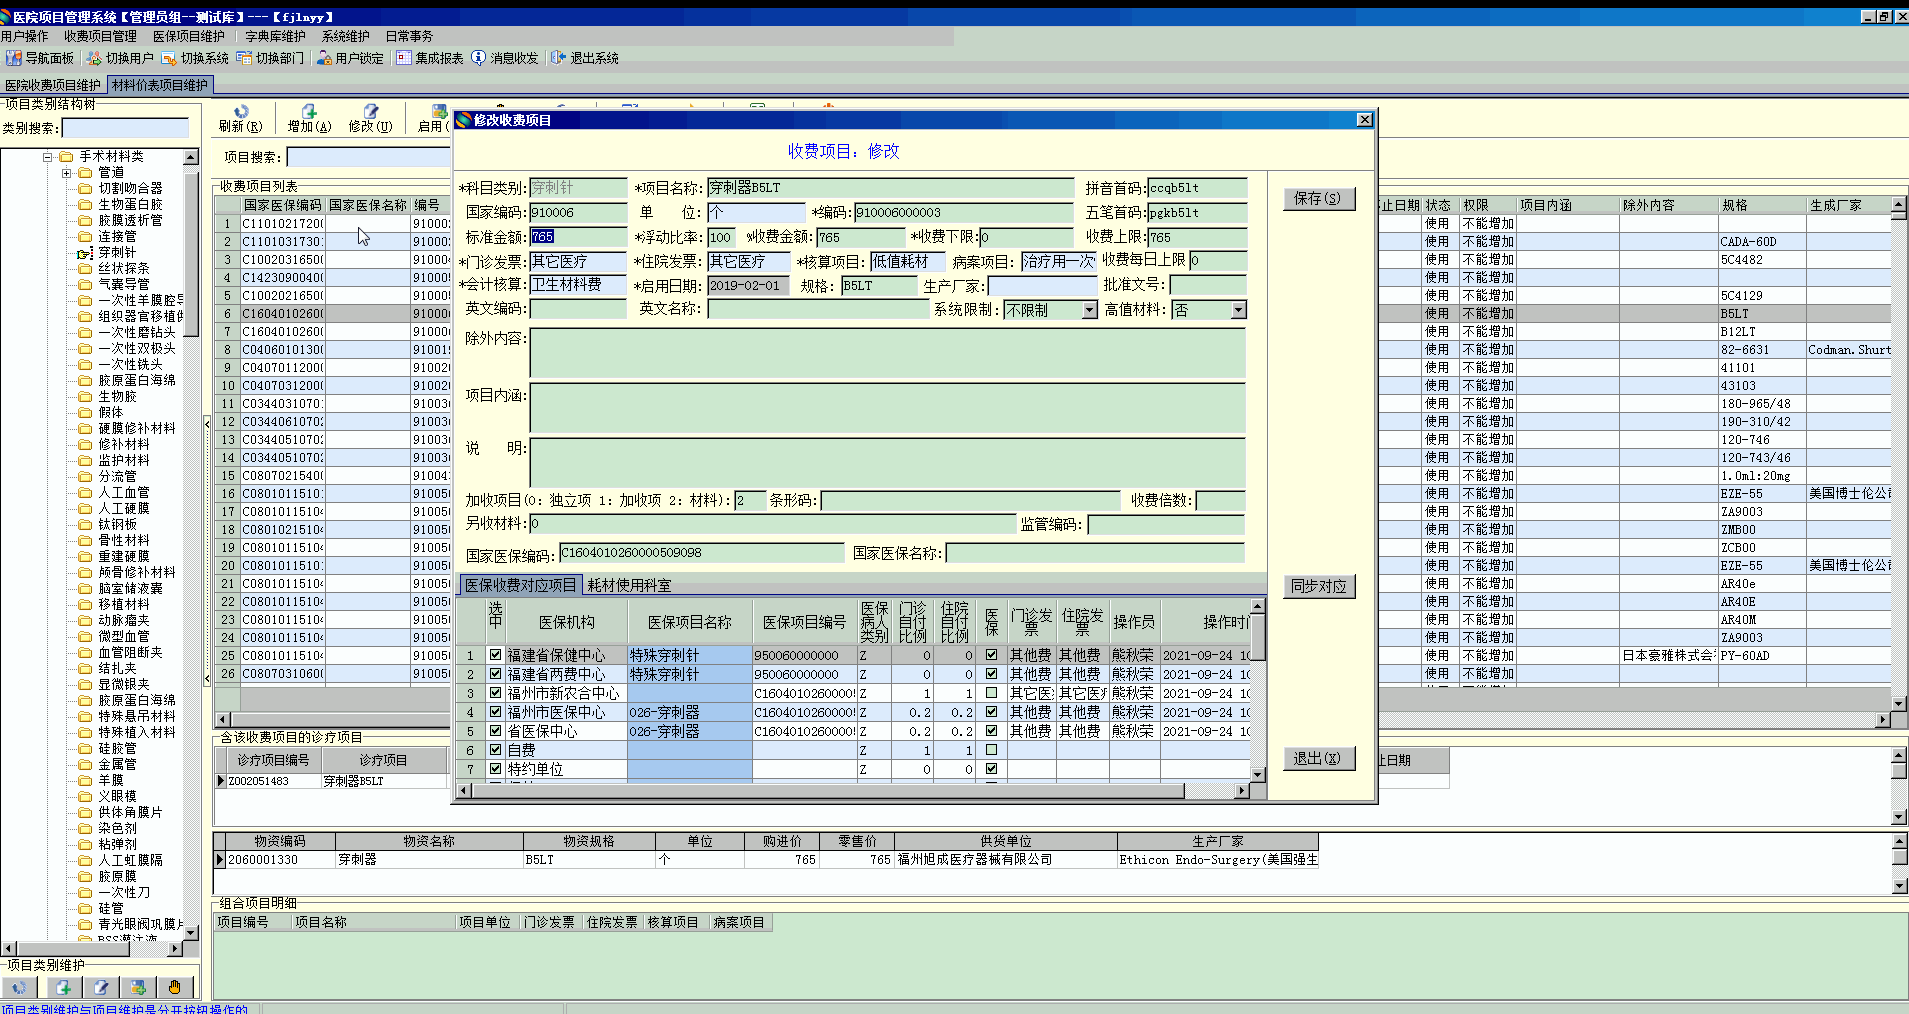Focus the 类别搜索 search box

(x=125, y=128)
